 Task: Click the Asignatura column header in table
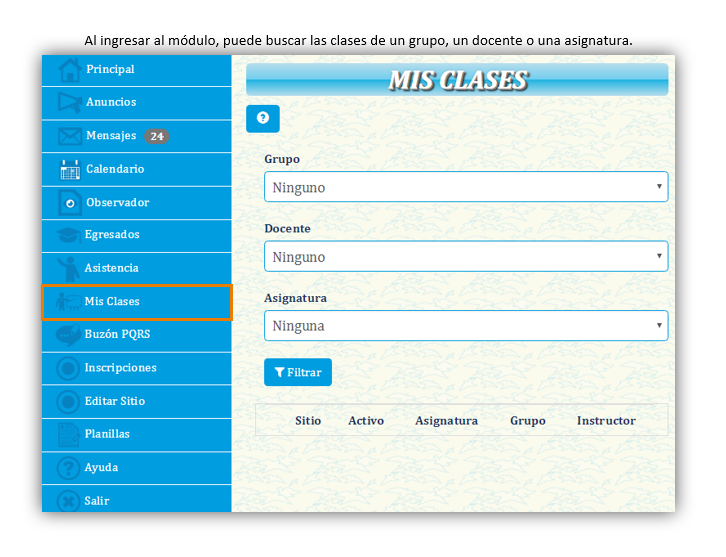446,421
